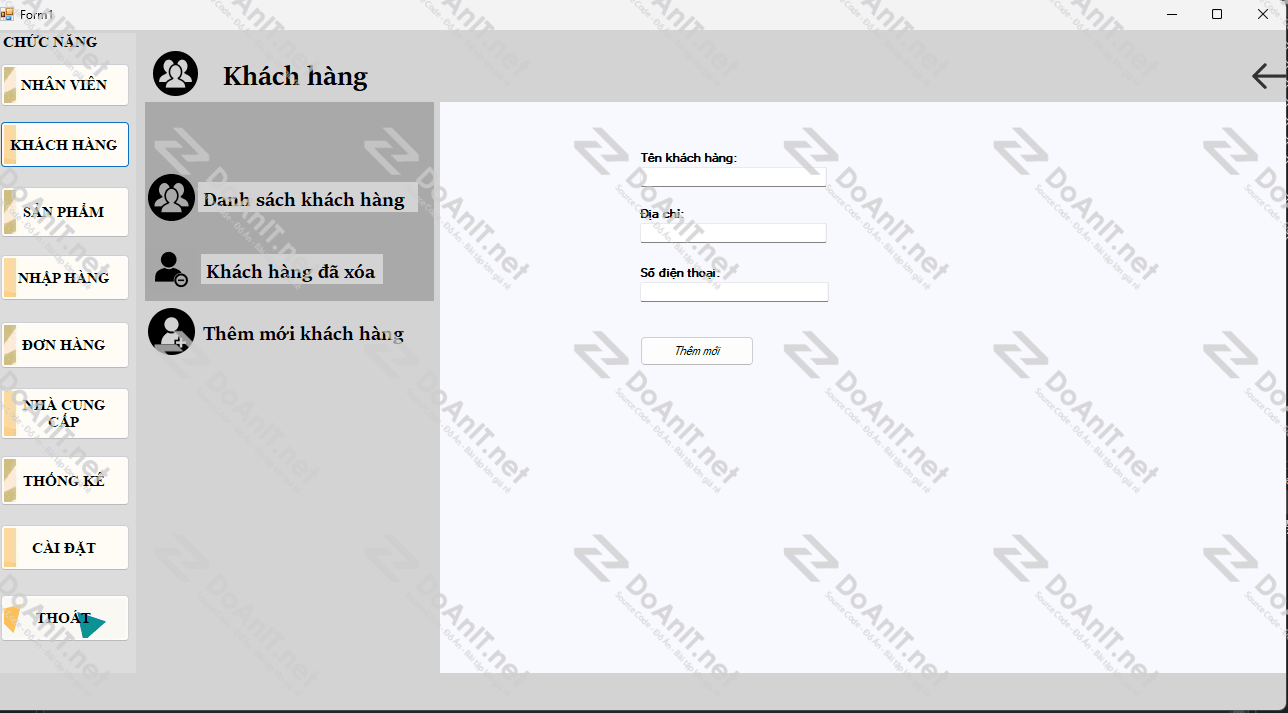Open CÀI ĐẶT settings

65,548
